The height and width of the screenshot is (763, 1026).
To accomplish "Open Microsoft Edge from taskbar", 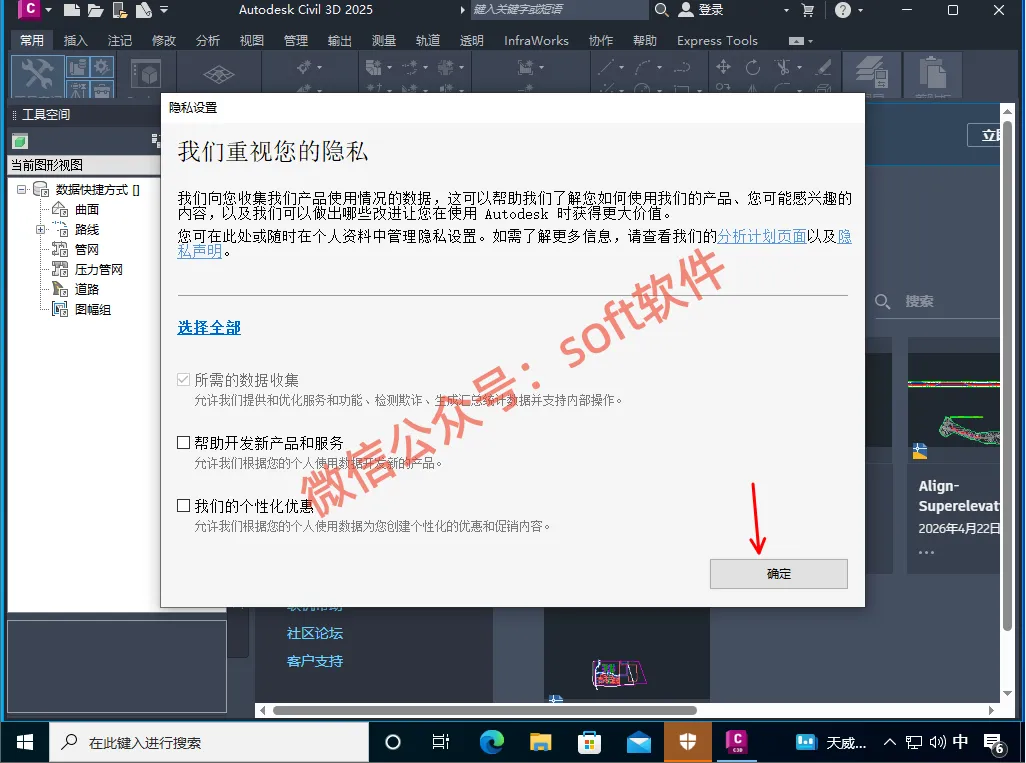I will tap(491, 742).
